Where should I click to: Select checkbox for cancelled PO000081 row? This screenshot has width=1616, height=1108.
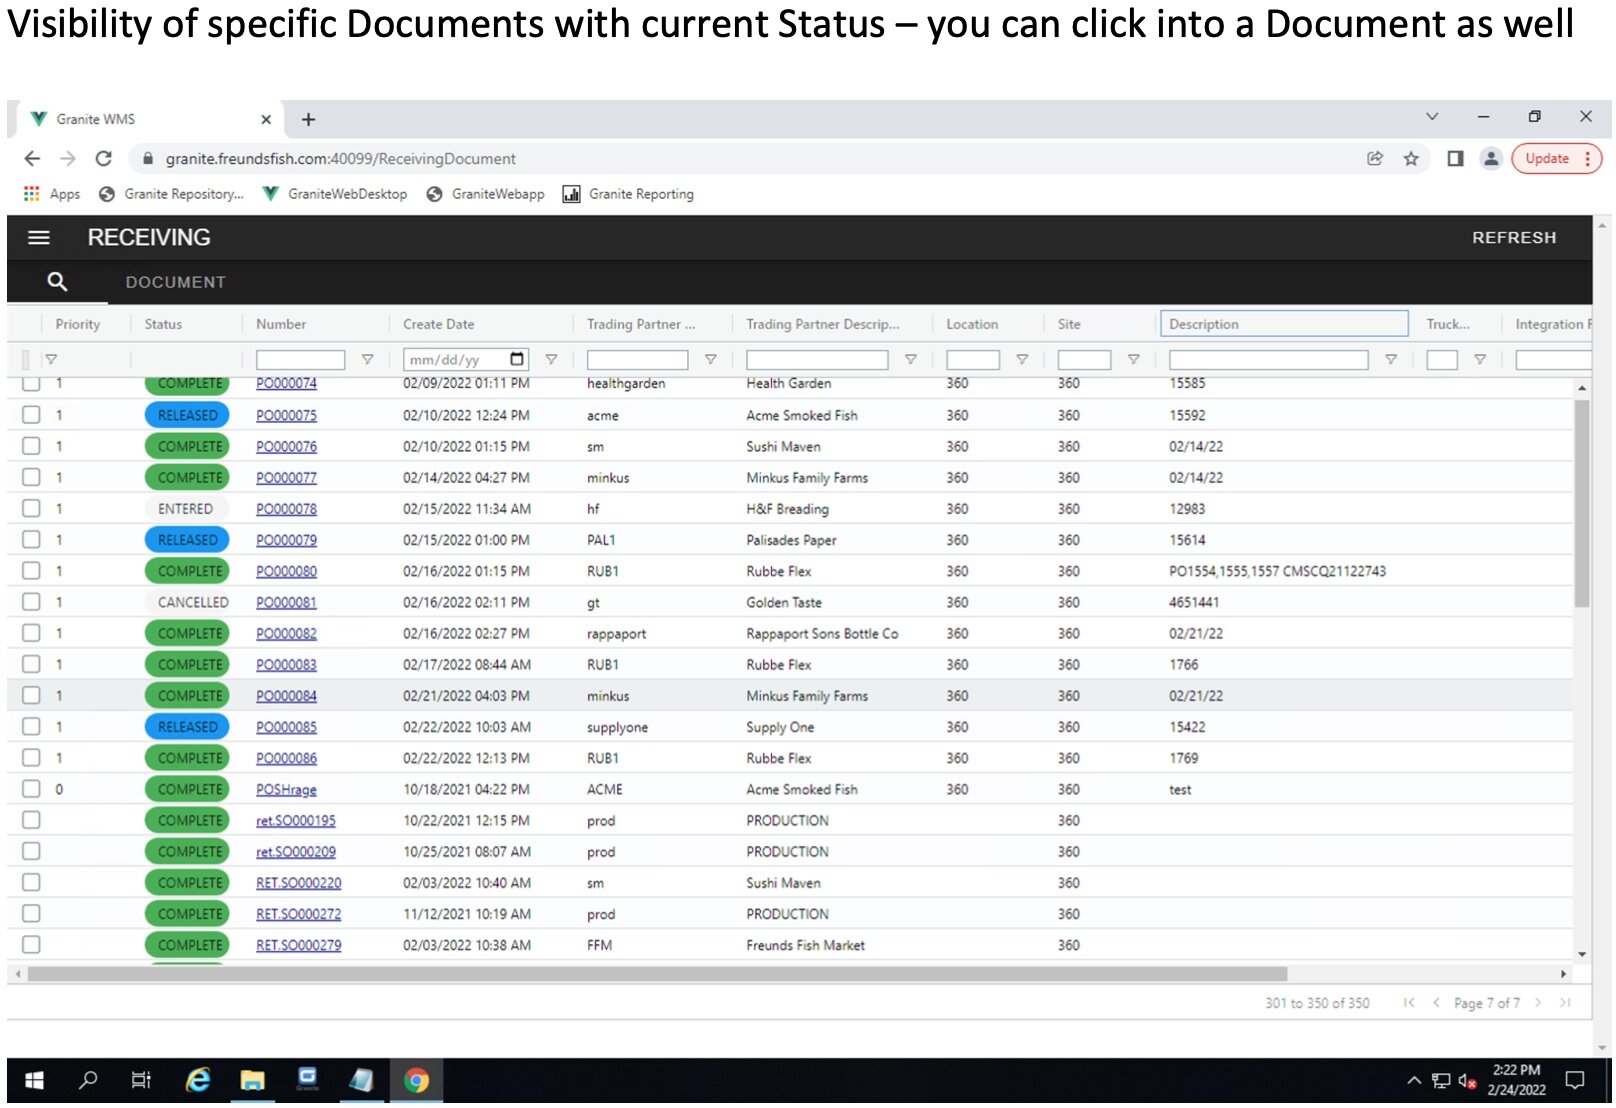(x=32, y=602)
